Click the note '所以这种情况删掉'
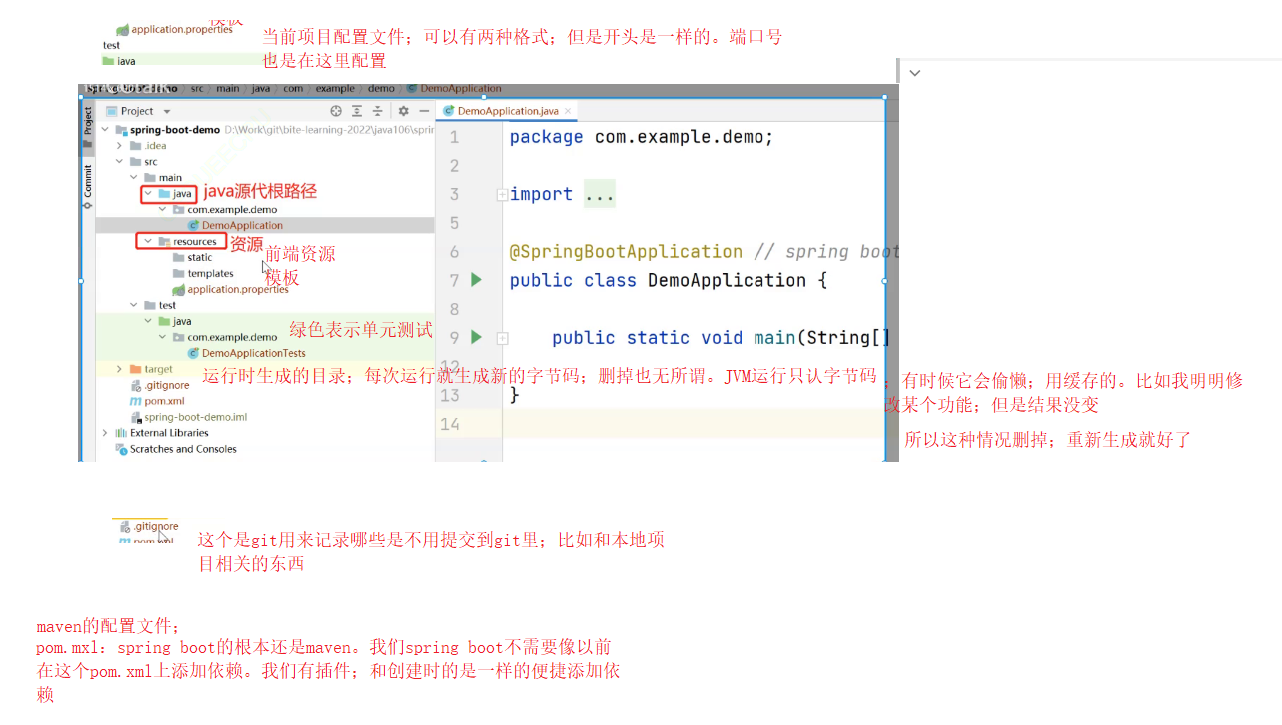Screen dimensions: 1282x725 coord(1047,440)
